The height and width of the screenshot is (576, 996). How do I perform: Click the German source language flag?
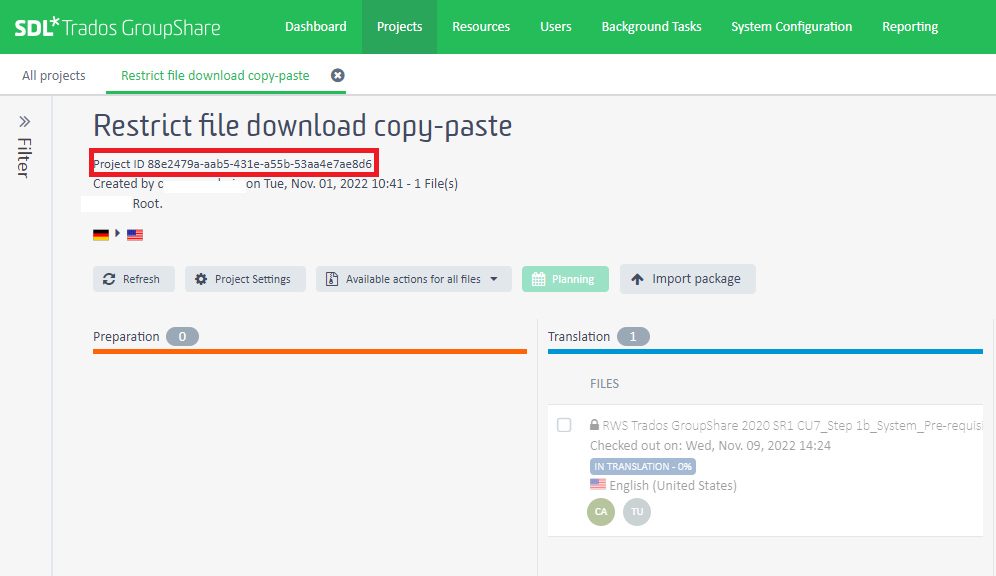tap(101, 235)
